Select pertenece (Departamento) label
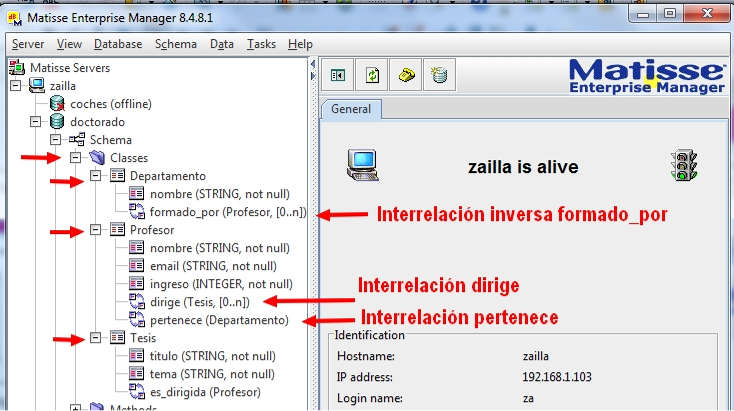734x411 pixels. [220, 320]
